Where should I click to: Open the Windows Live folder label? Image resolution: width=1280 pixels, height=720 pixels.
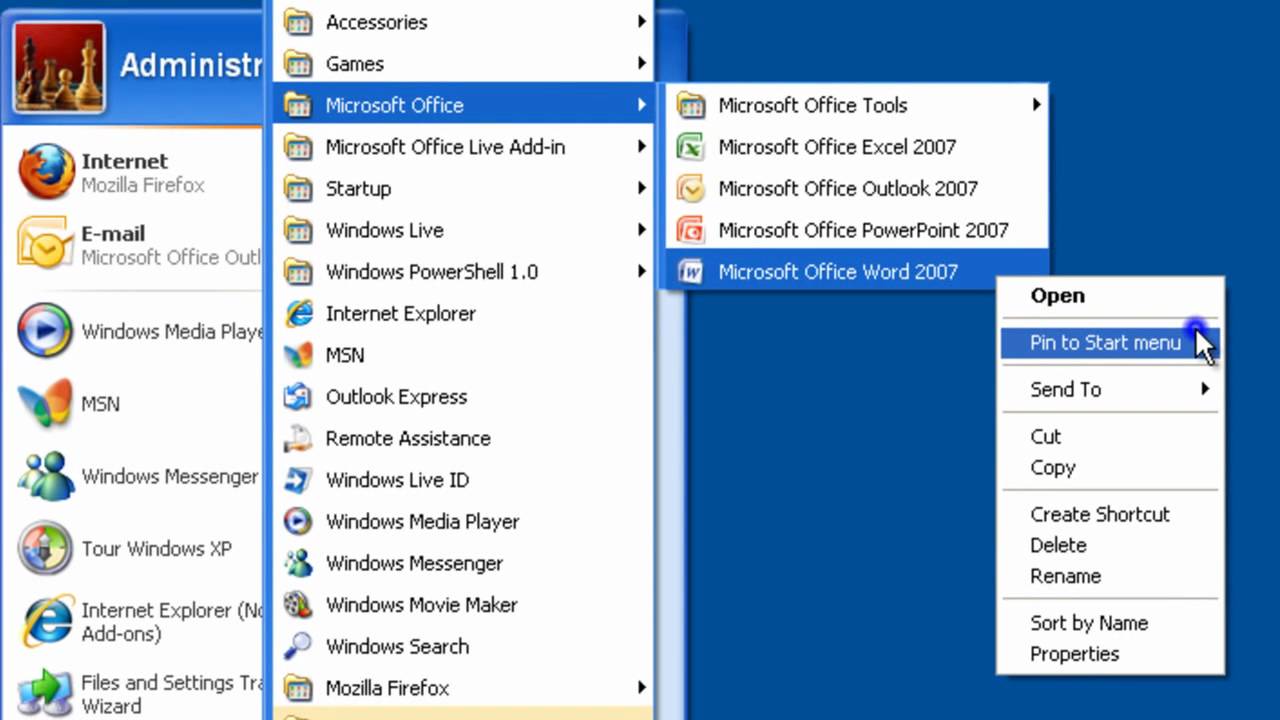point(384,230)
